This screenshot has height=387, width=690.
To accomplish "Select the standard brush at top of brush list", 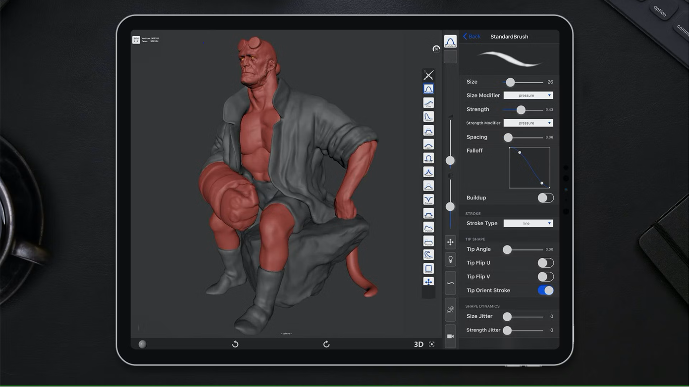I will click(x=428, y=89).
